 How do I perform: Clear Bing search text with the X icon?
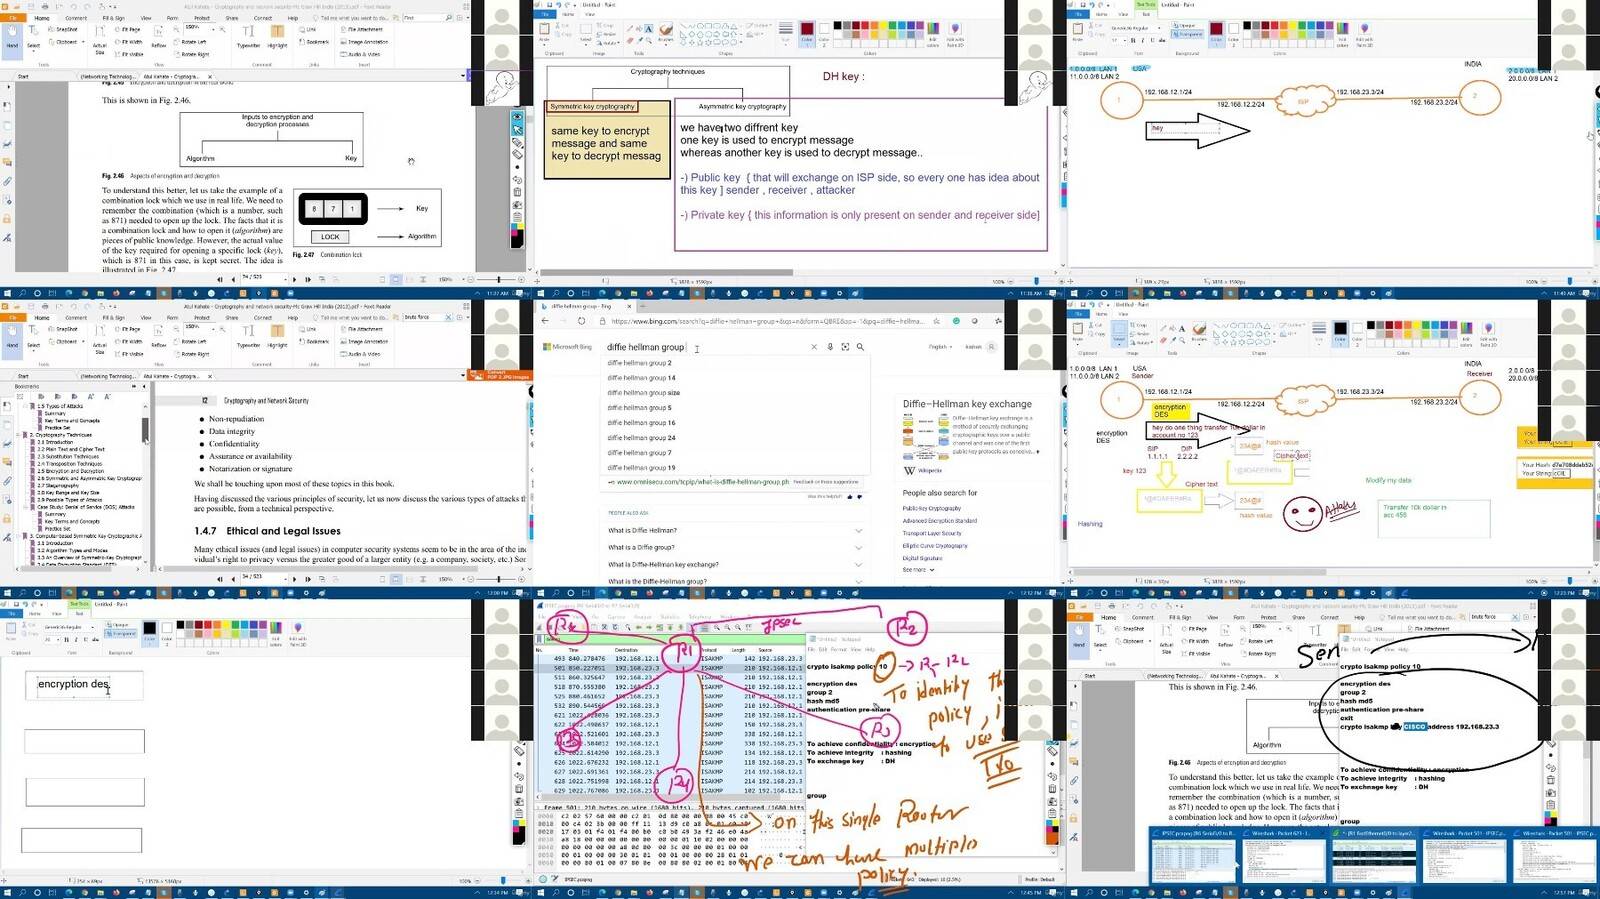[x=814, y=347]
